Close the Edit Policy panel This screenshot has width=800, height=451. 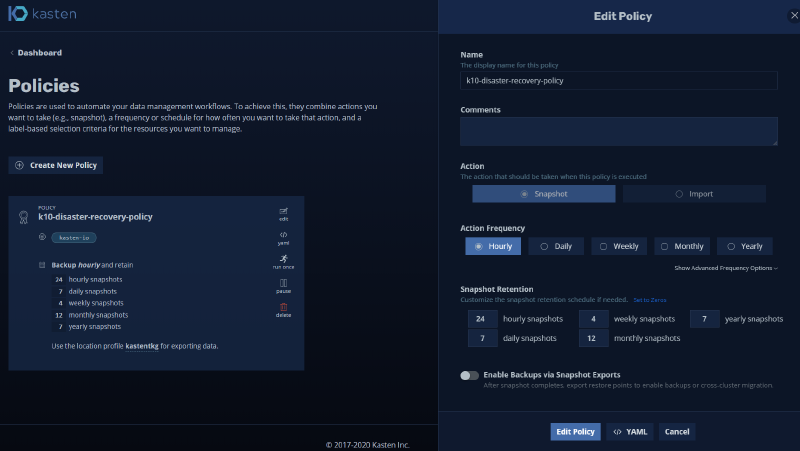pyautogui.click(x=794, y=16)
